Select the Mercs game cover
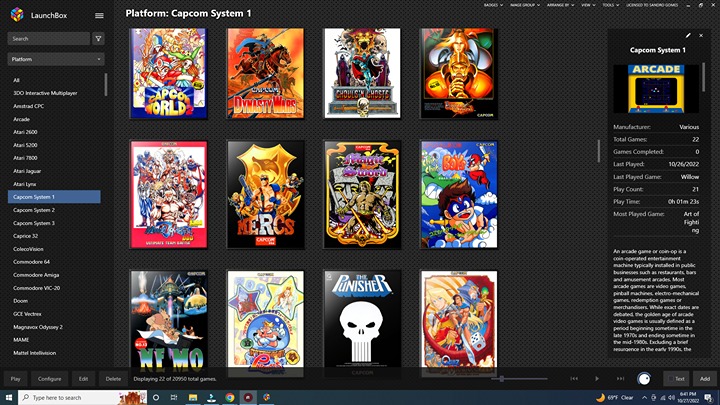This screenshot has height=405, width=720. pyautogui.click(x=265, y=194)
